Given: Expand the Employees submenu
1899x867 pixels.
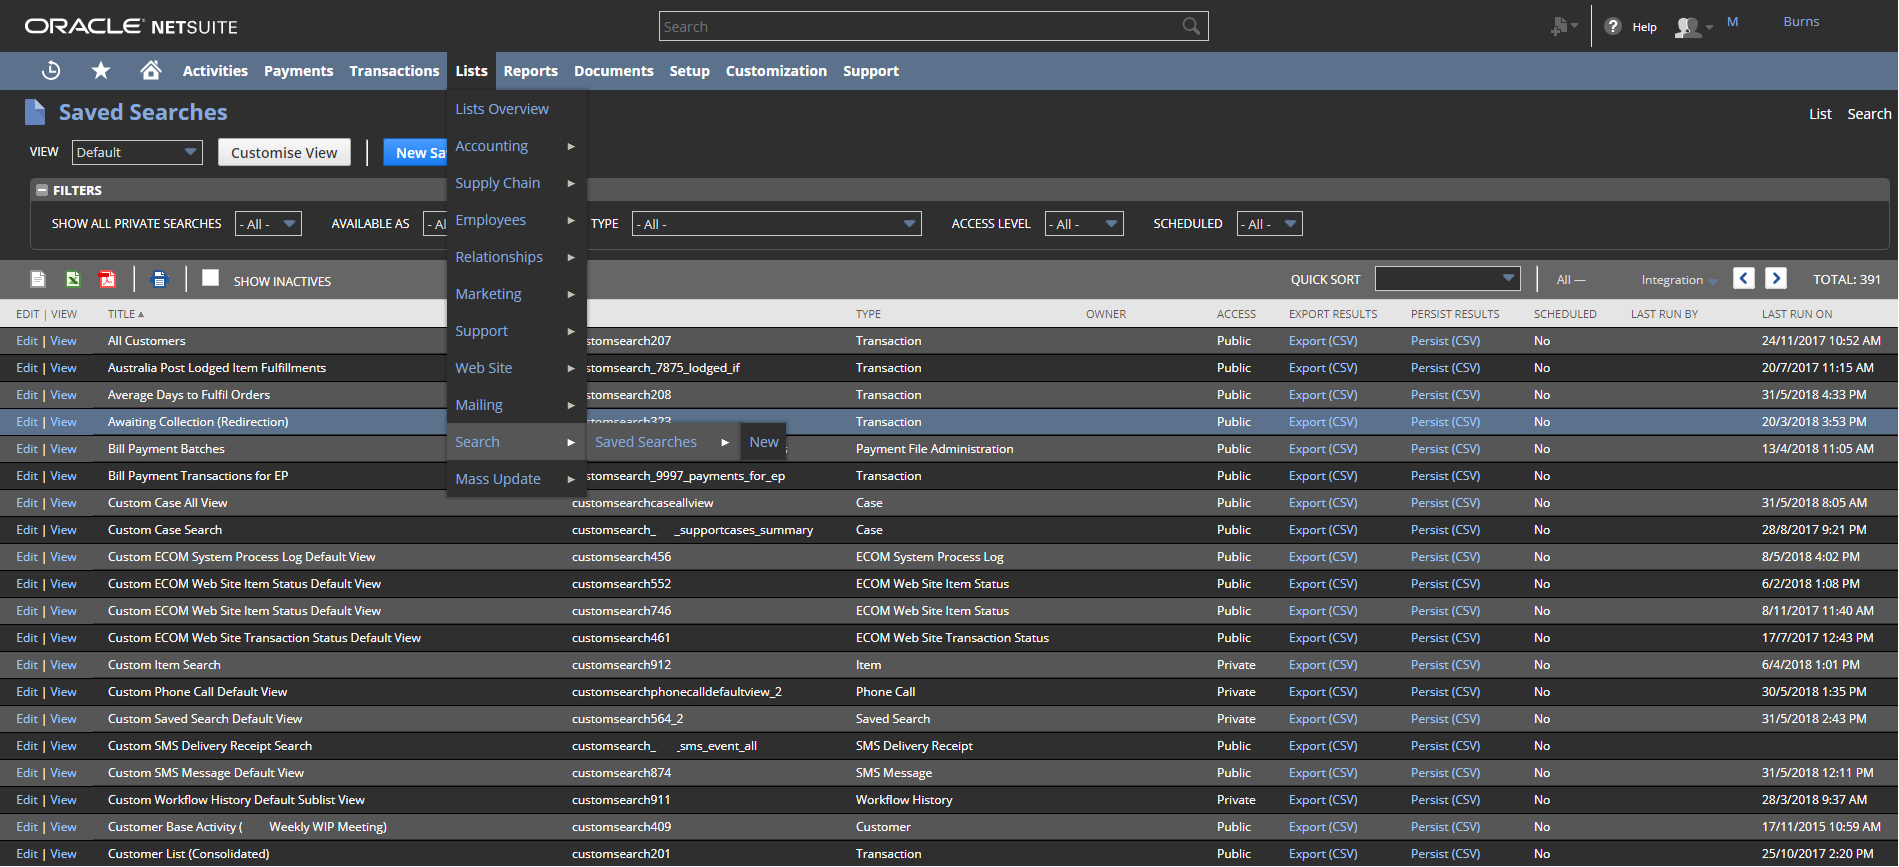Looking at the screenshot, I should coord(516,220).
